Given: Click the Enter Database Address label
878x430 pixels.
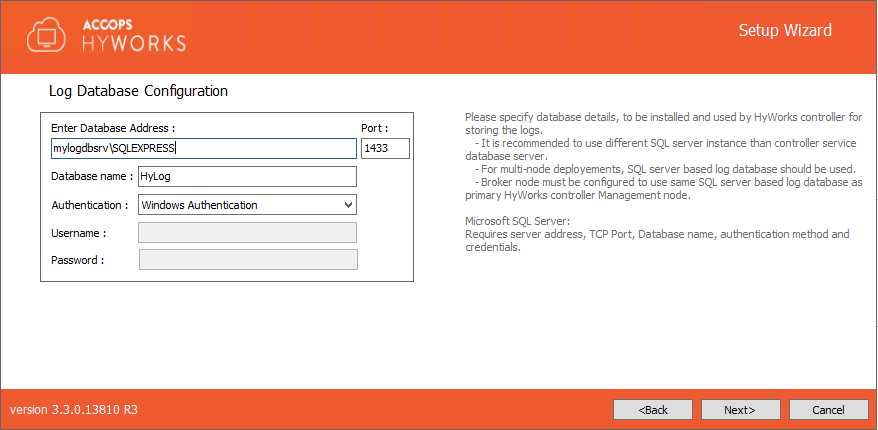Looking at the screenshot, I should 114,128.
